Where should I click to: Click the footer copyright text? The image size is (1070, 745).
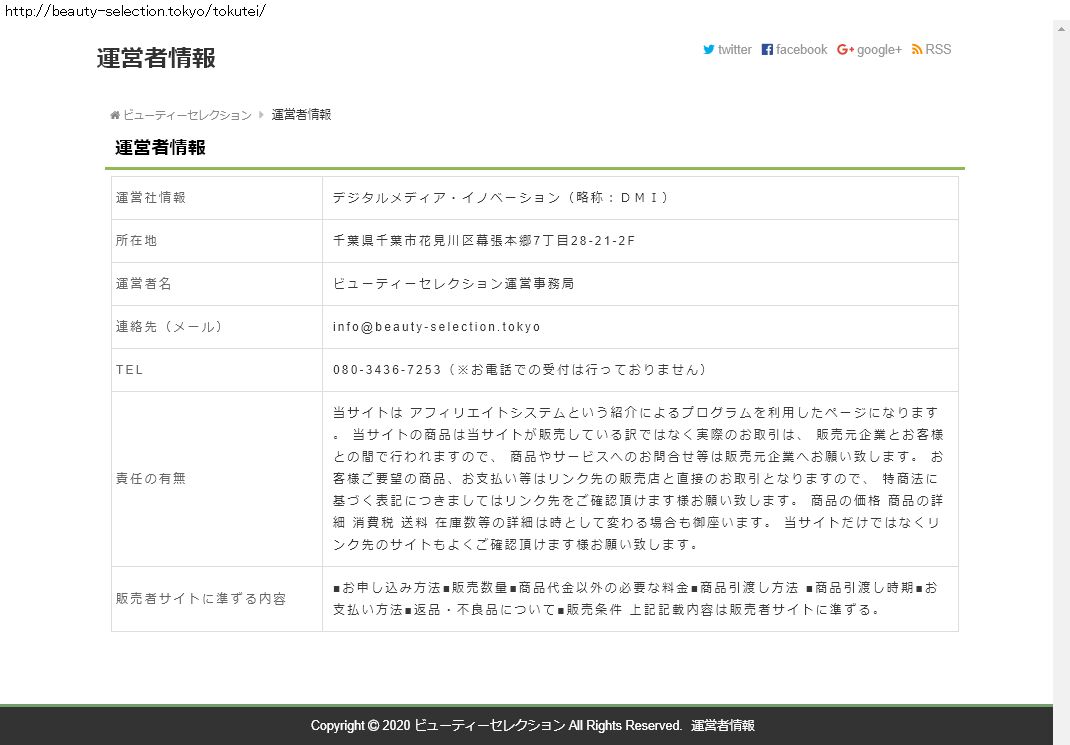tap(495, 726)
